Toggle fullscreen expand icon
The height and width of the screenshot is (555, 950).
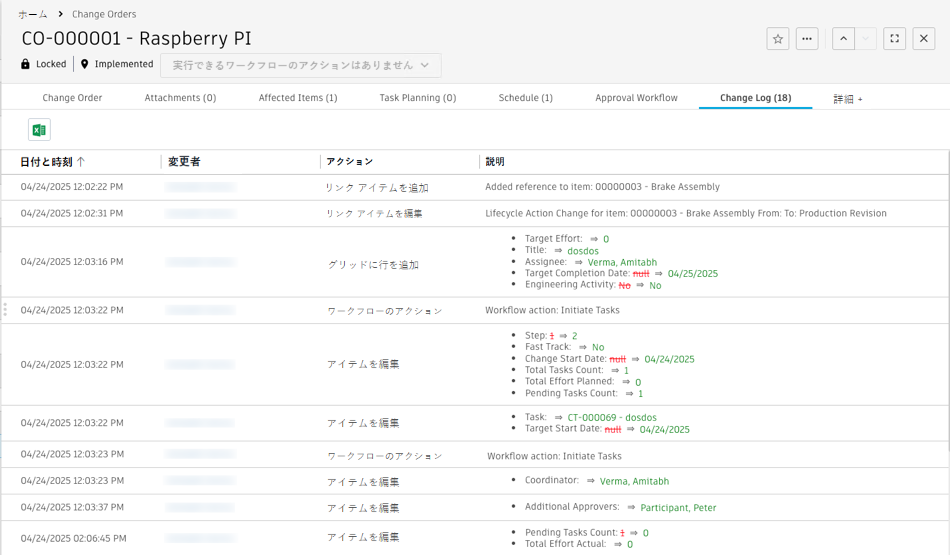pos(894,39)
